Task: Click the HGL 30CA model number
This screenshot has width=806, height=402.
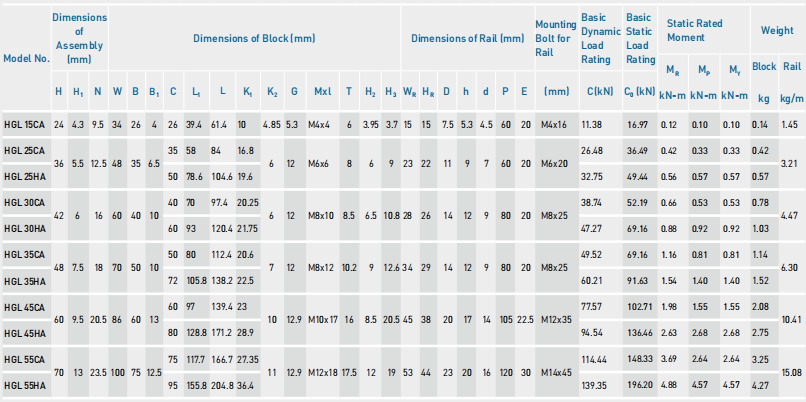Action: [25, 202]
